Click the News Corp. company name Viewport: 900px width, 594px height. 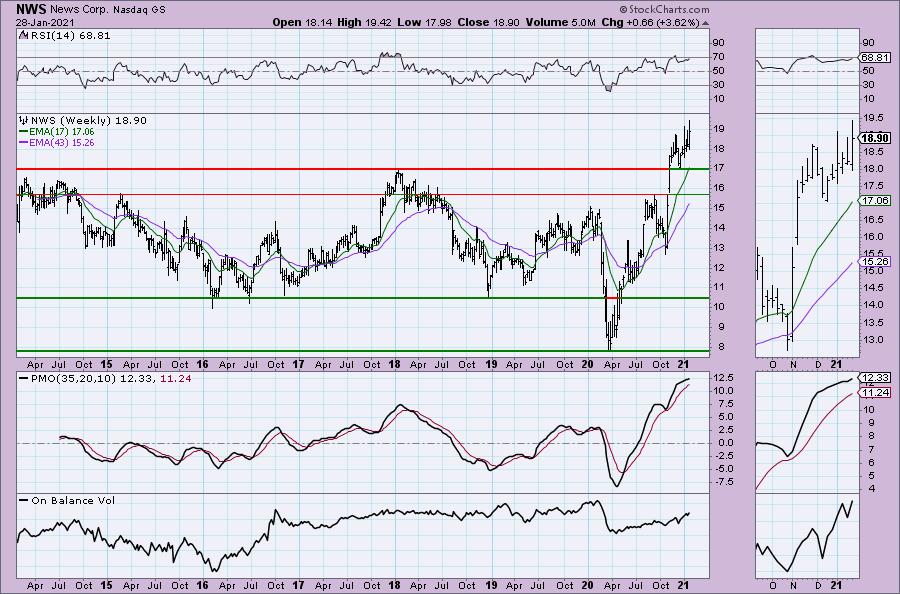pos(77,10)
